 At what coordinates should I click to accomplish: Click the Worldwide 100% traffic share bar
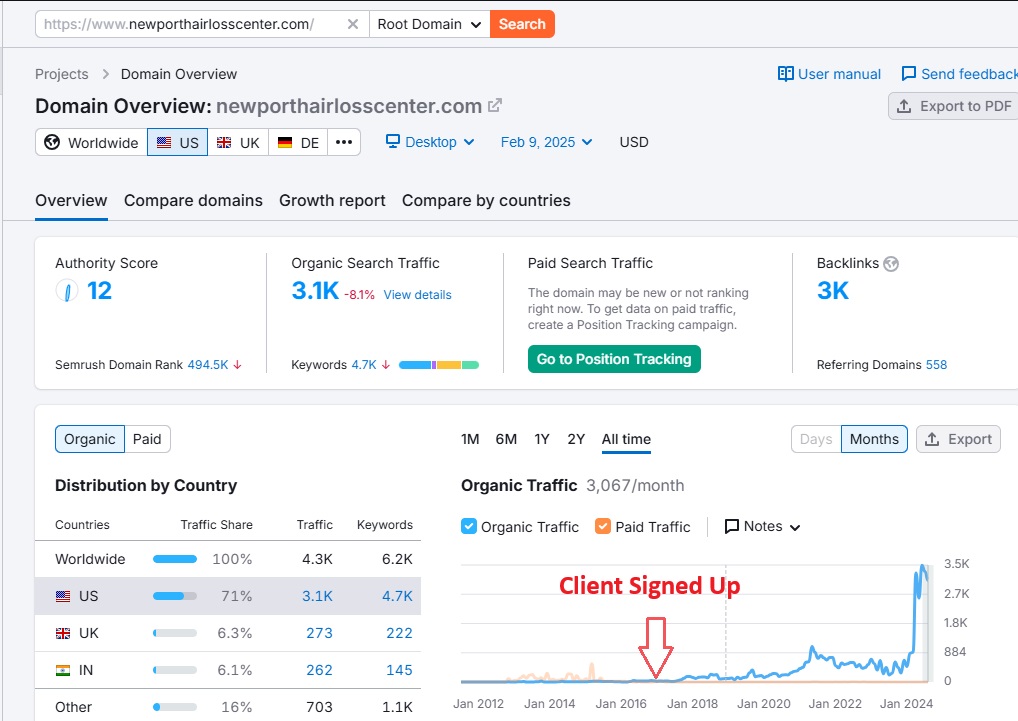pyautogui.click(x=175, y=559)
